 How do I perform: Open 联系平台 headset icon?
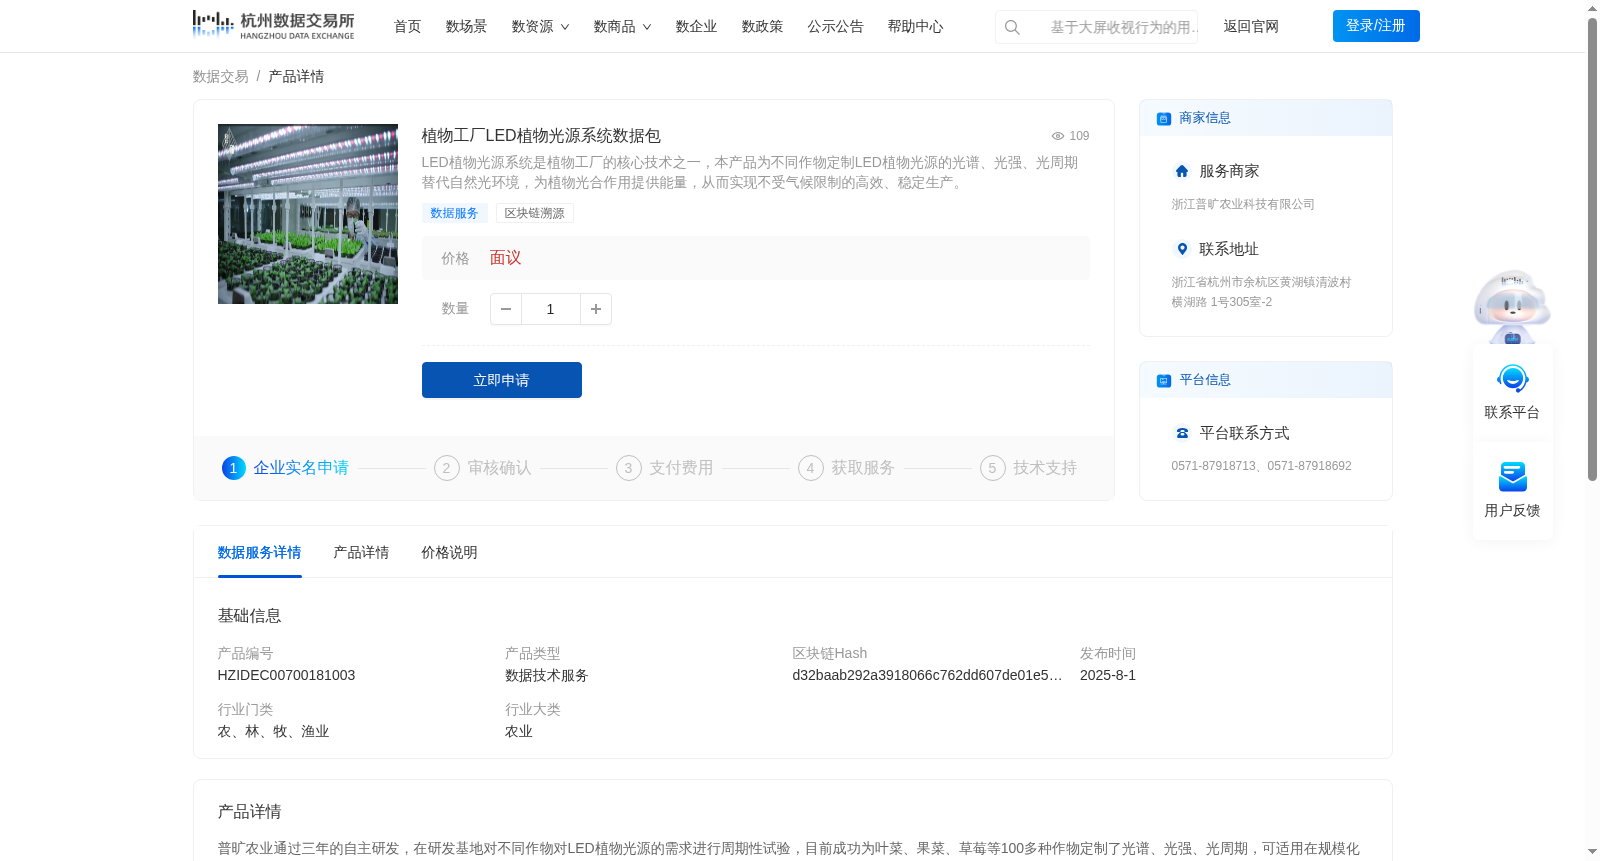pyautogui.click(x=1512, y=379)
